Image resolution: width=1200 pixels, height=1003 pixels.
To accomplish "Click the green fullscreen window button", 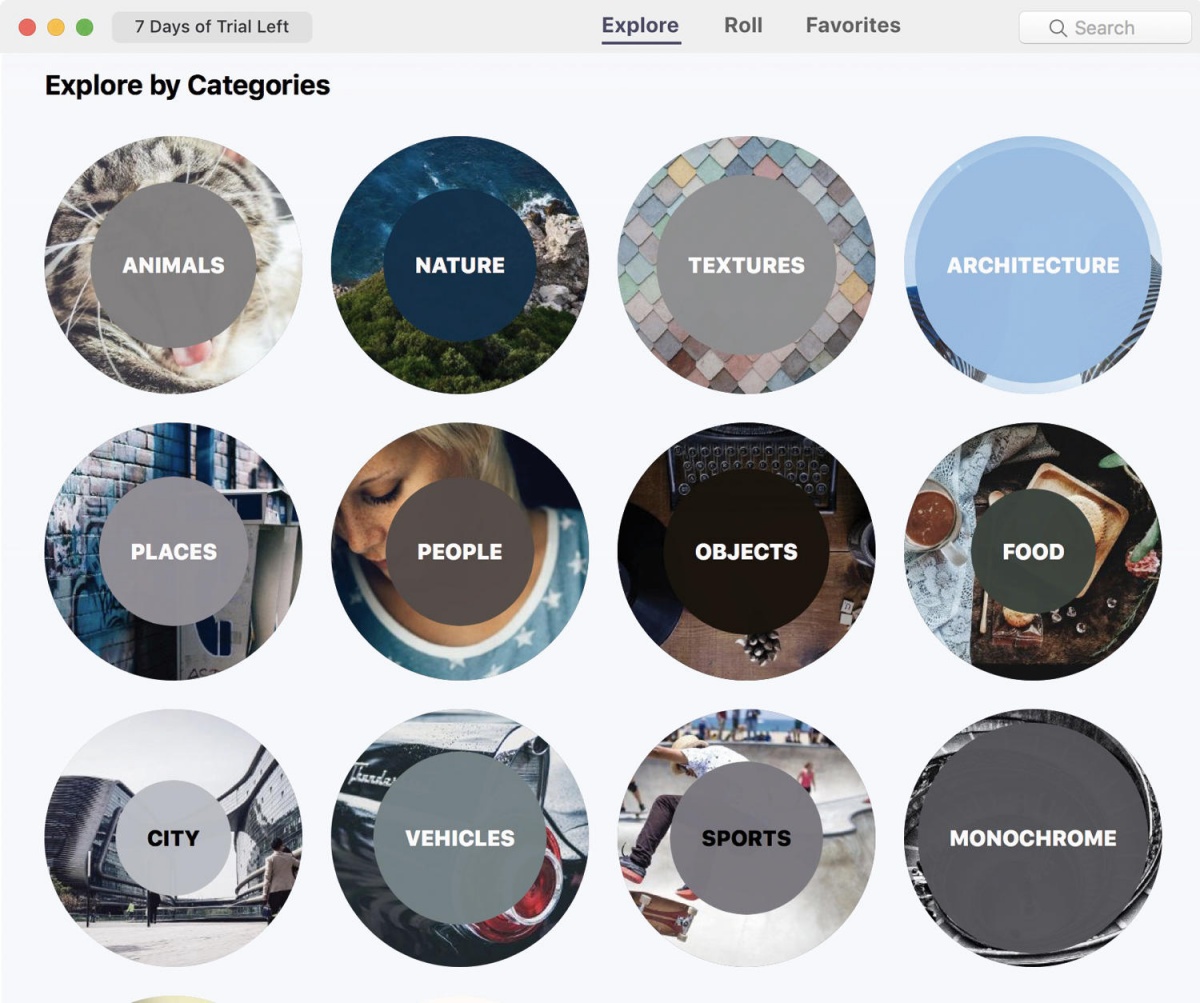I will pyautogui.click(x=85, y=27).
